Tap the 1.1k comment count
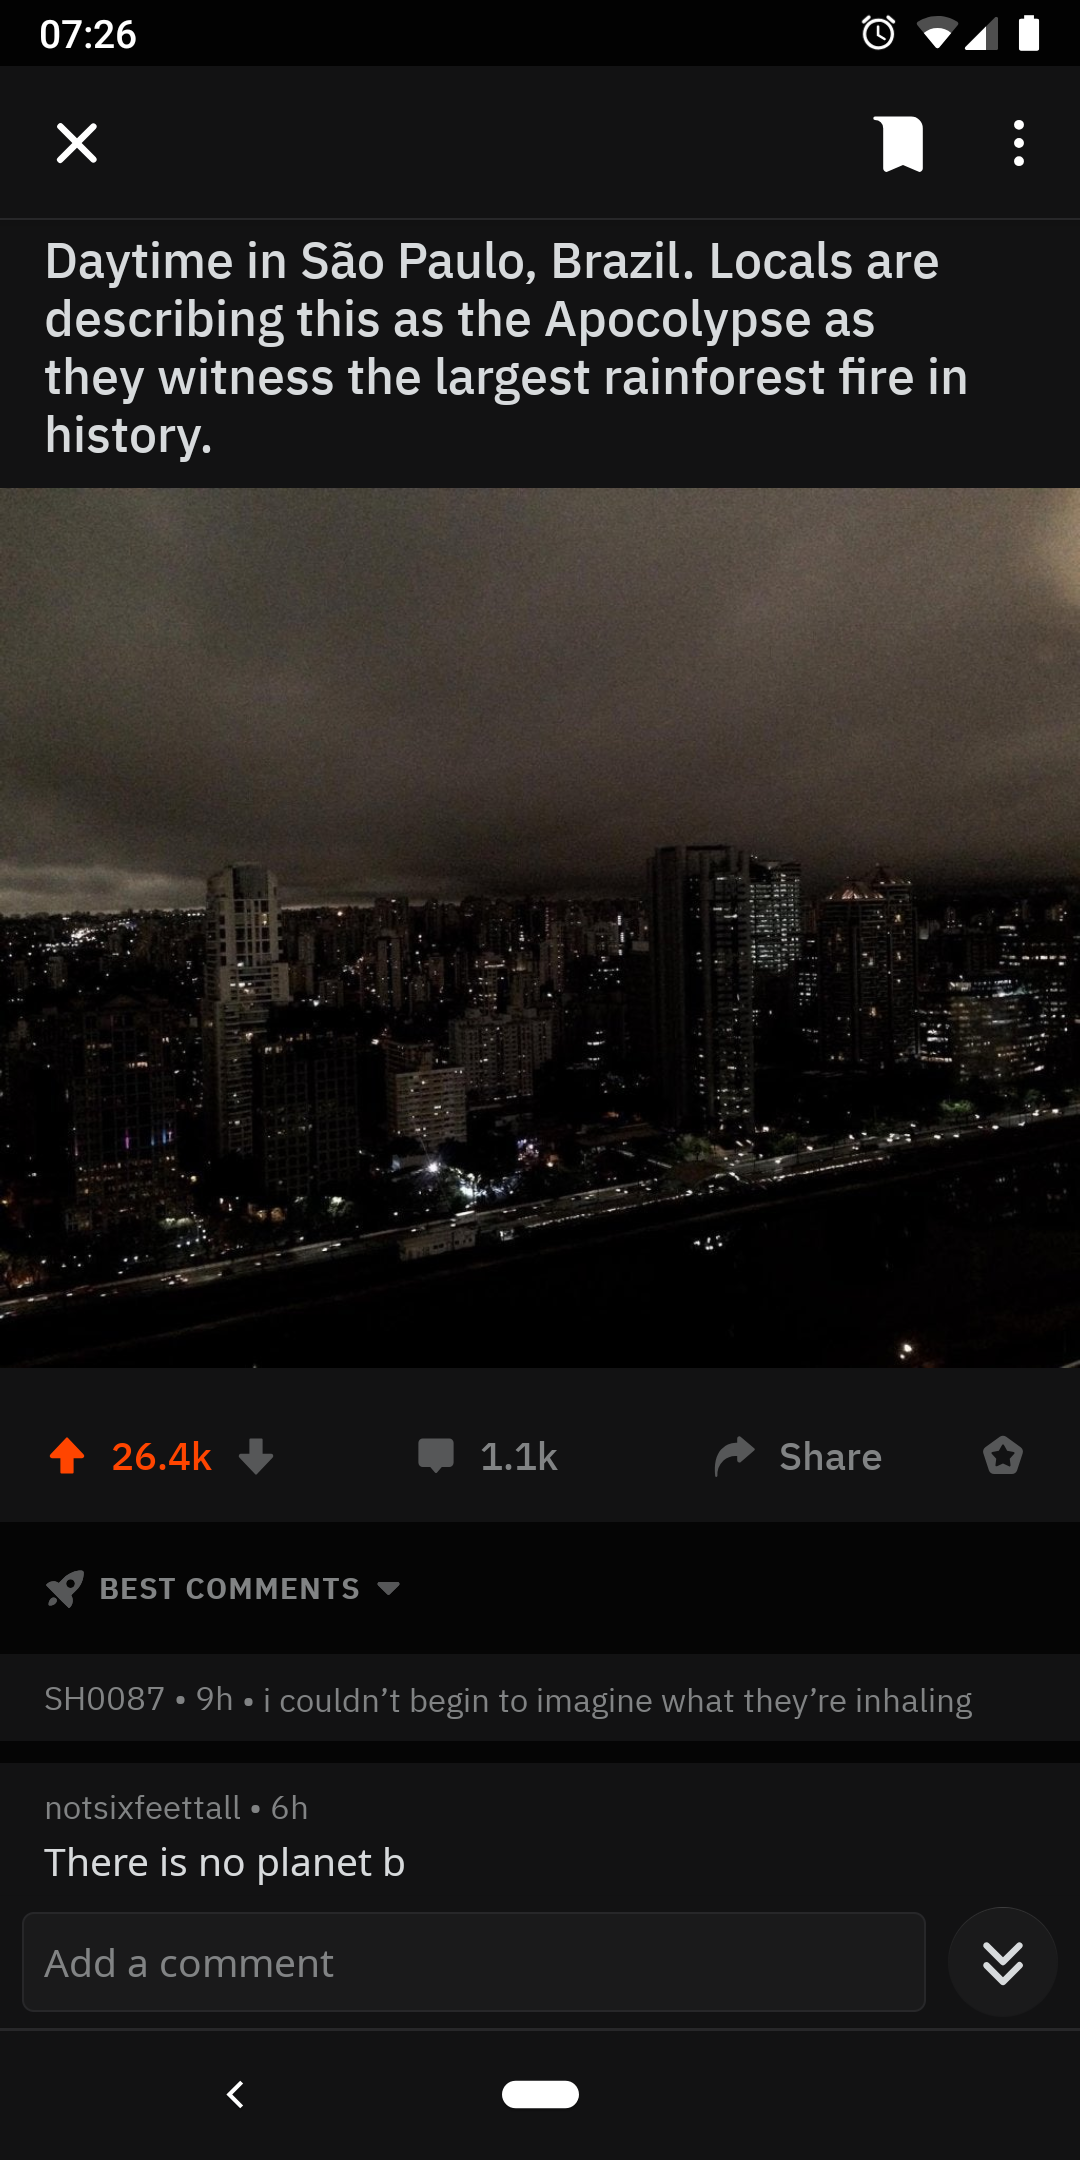Viewport: 1080px width, 2160px height. coord(519,1457)
